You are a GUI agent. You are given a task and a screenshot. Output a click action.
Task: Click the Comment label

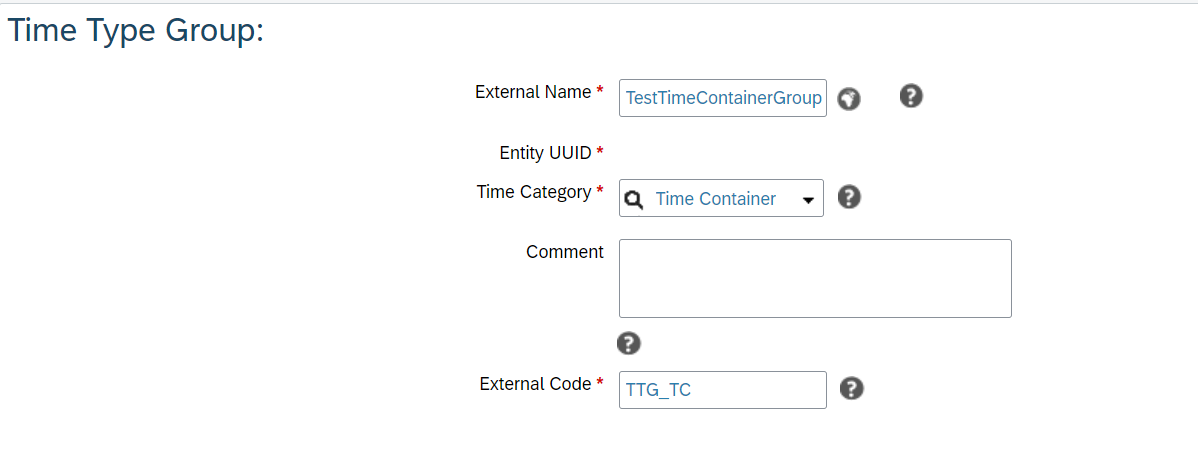point(565,252)
